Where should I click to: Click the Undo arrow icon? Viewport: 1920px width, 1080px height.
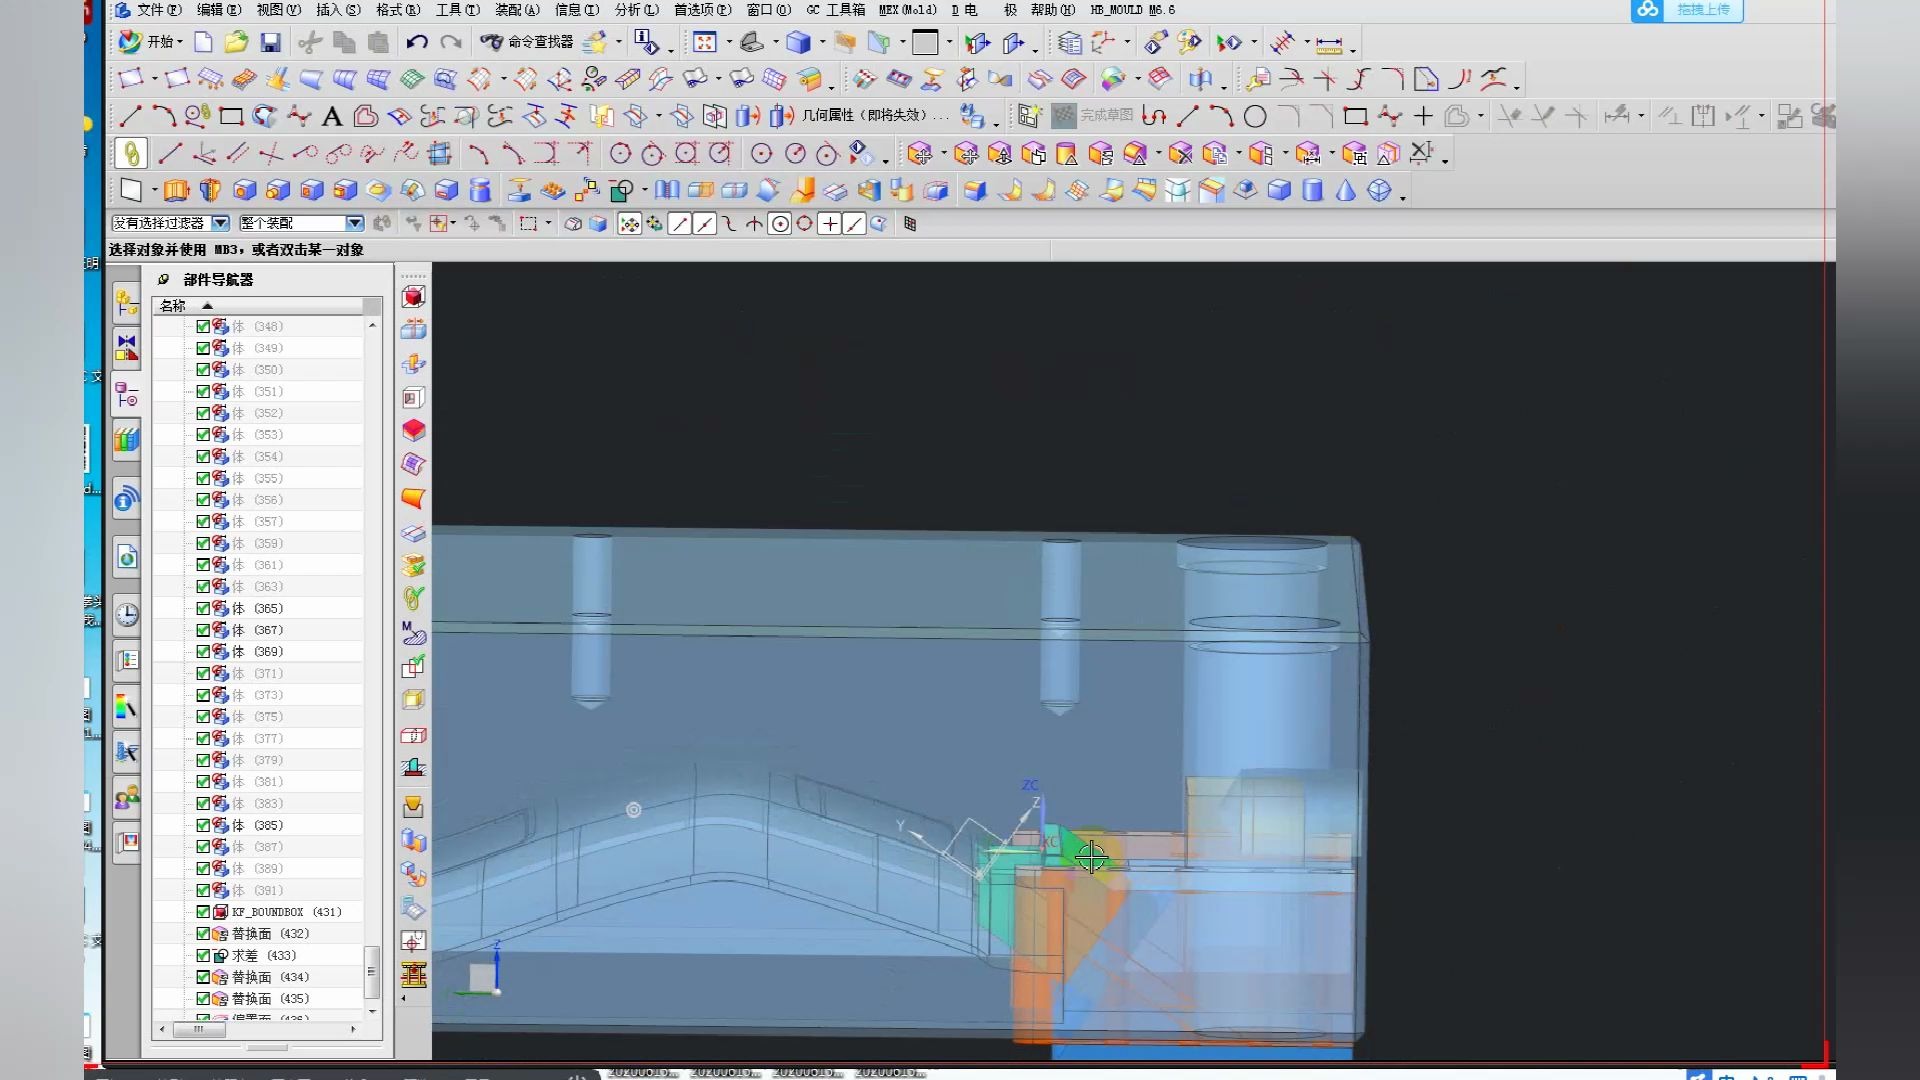[x=417, y=42]
